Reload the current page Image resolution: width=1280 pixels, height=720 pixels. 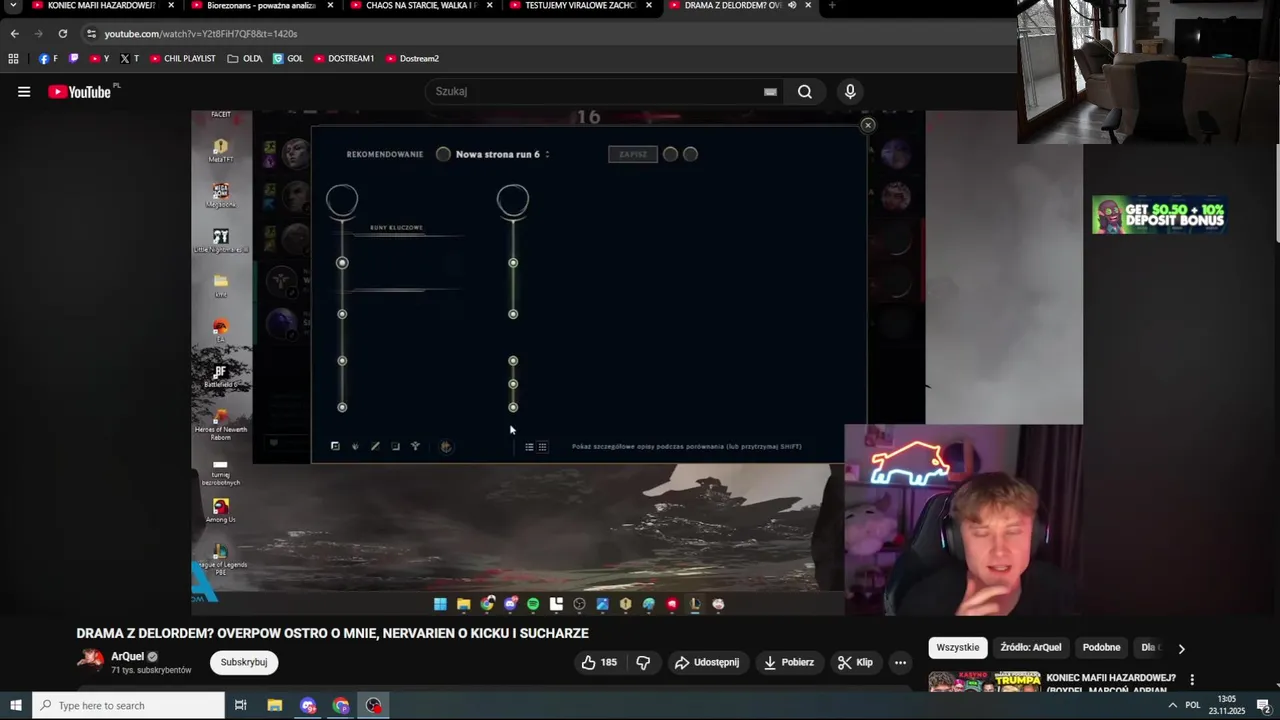62,33
